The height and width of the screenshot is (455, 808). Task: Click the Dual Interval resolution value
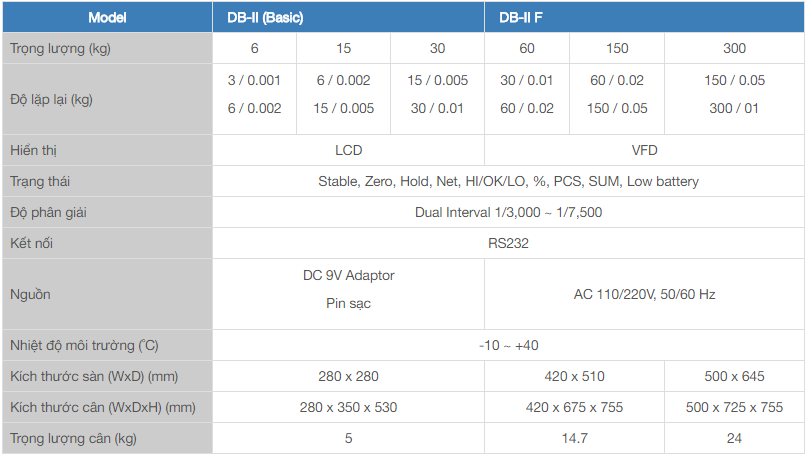[x=508, y=212]
